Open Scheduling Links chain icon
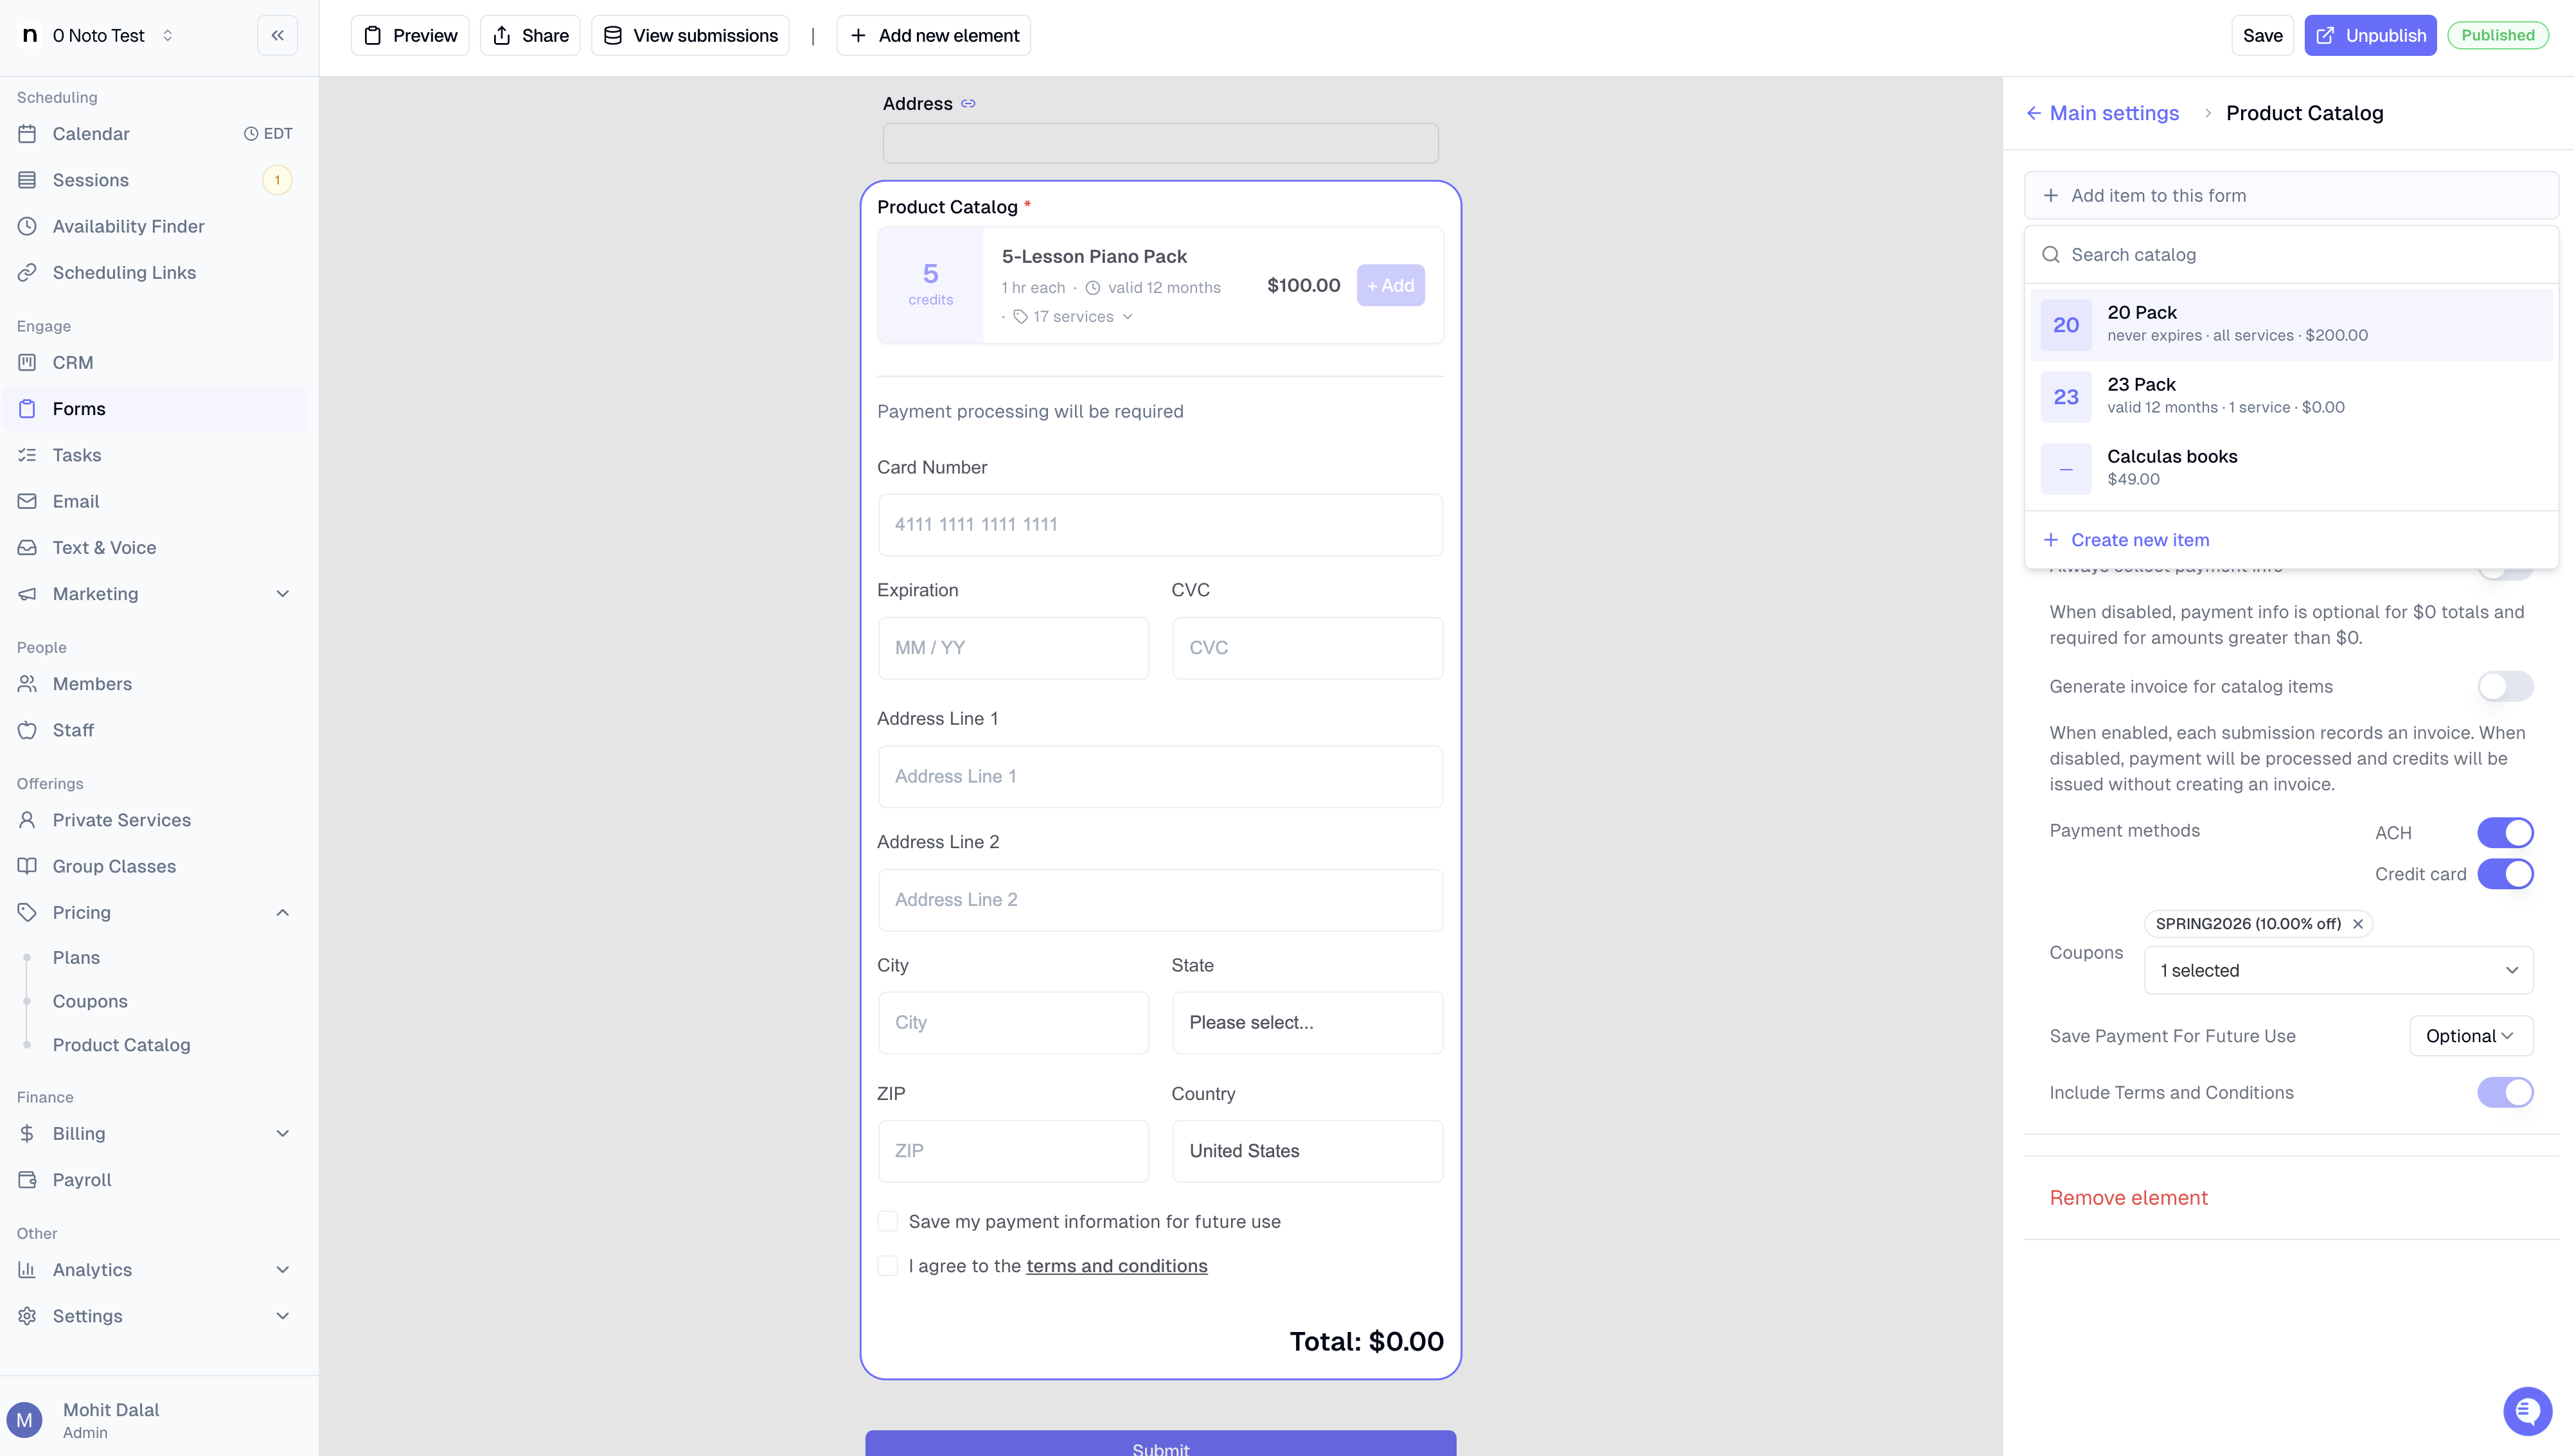Screen dimensions: 2574x1456 (x=27, y=272)
